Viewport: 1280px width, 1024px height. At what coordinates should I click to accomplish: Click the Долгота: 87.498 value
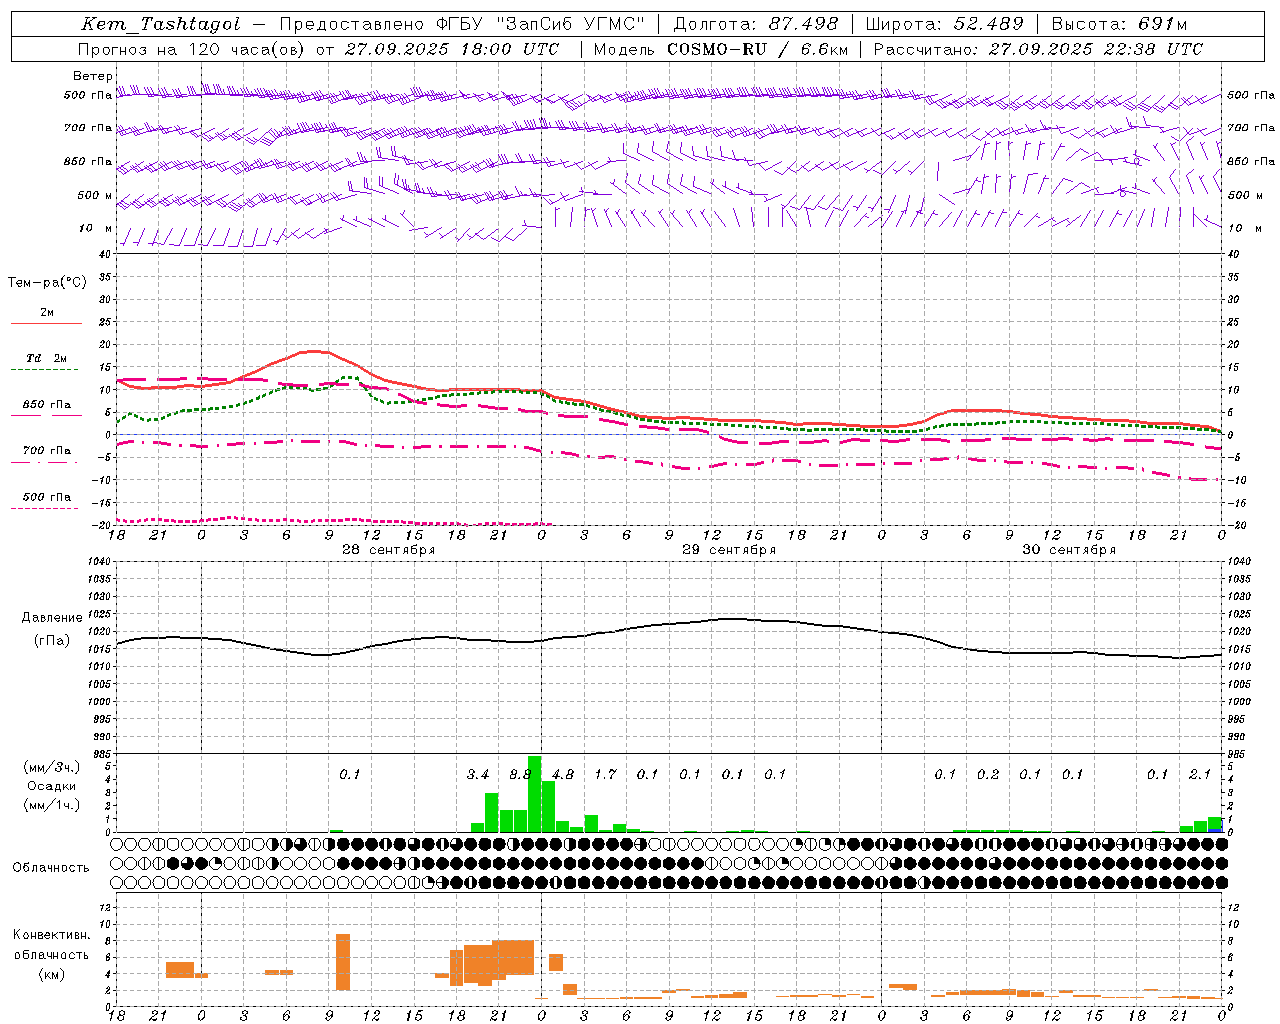click(x=756, y=24)
